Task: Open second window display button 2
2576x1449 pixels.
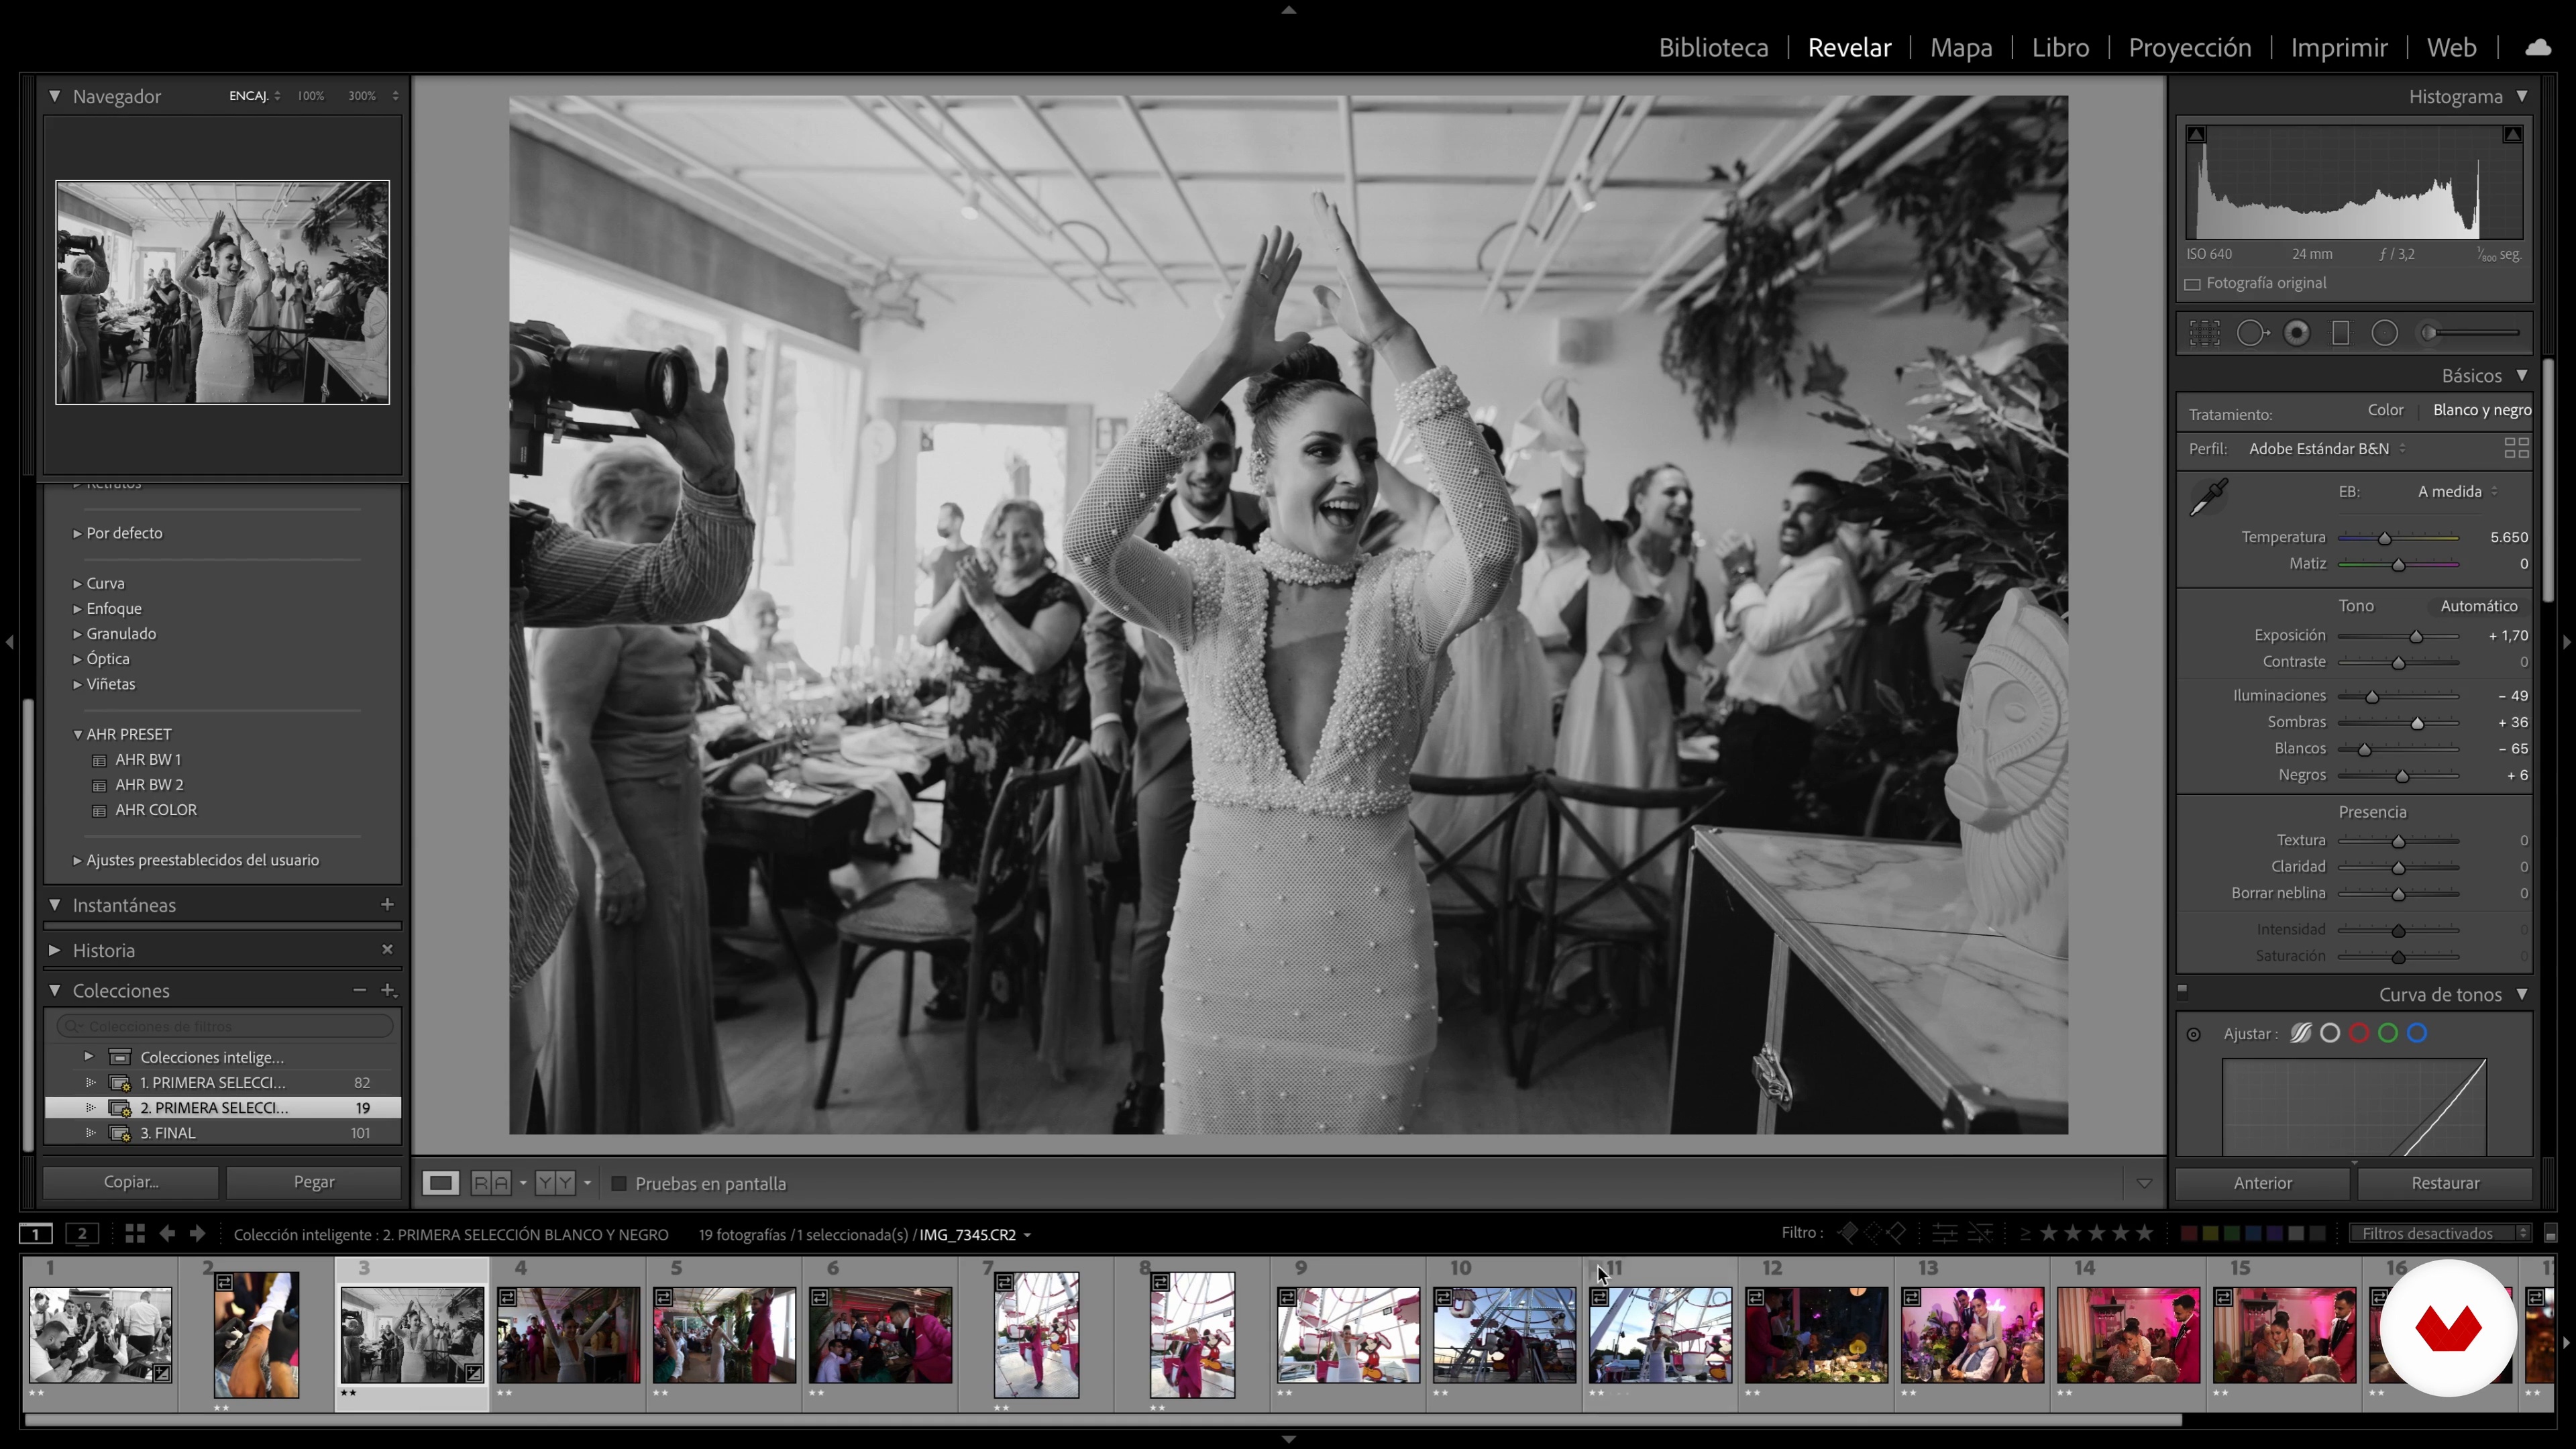Action: [x=82, y=1234]
